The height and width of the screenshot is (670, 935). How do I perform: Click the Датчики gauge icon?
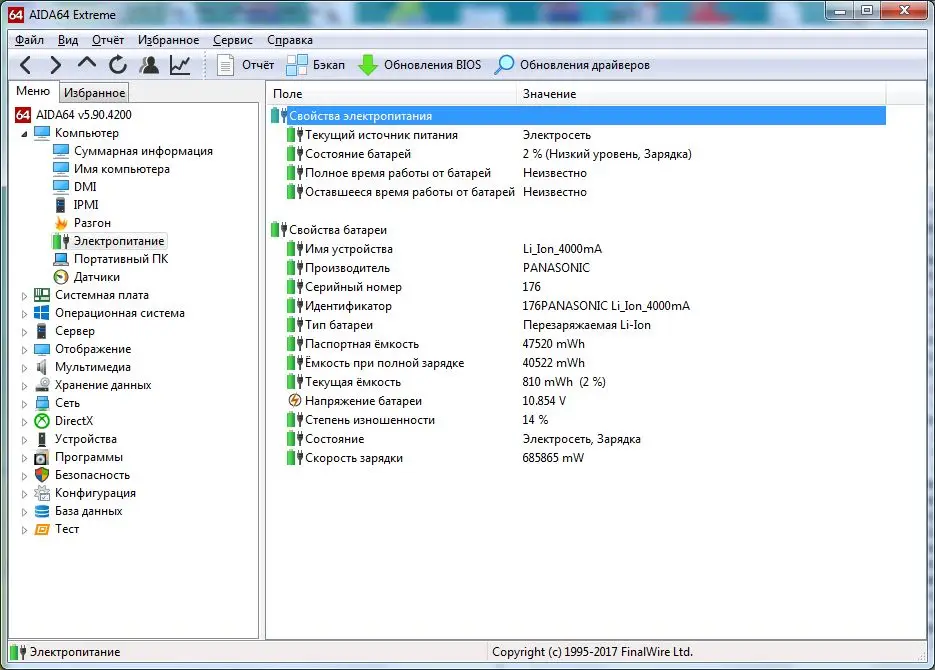coord(61,277)
